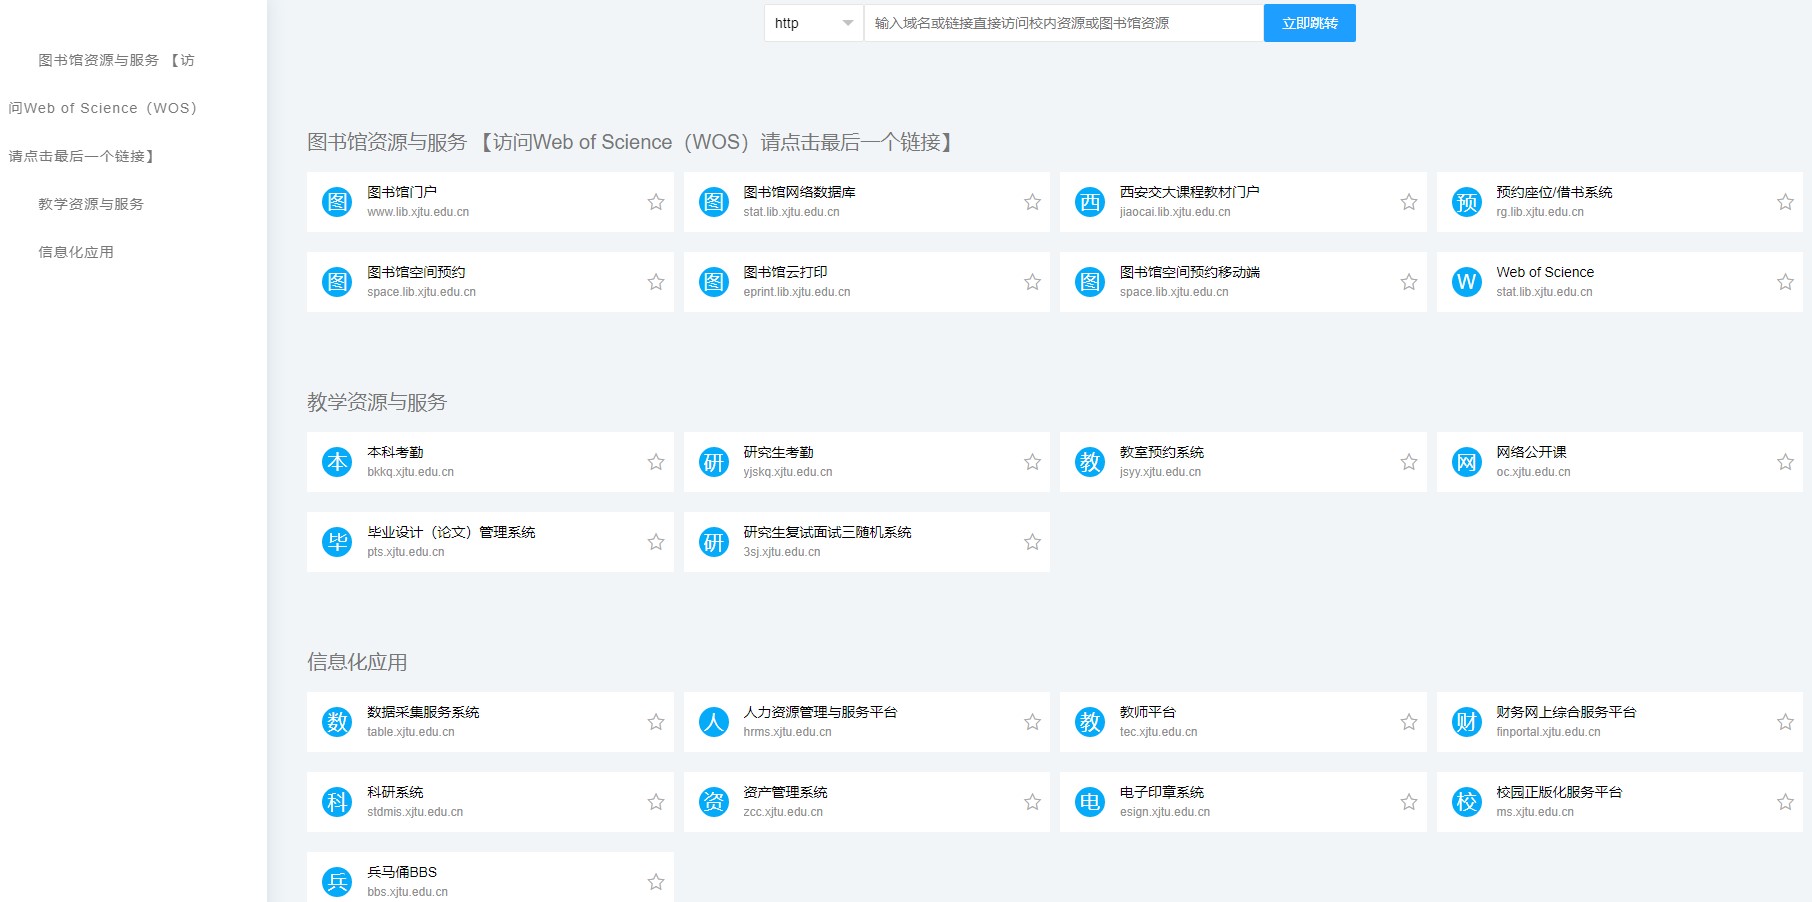Image resolution: width=1812 pixels, height=902 pixels.
Task: Toggle favorite star on 图书馆云打印
Action: click(1033, 282)
